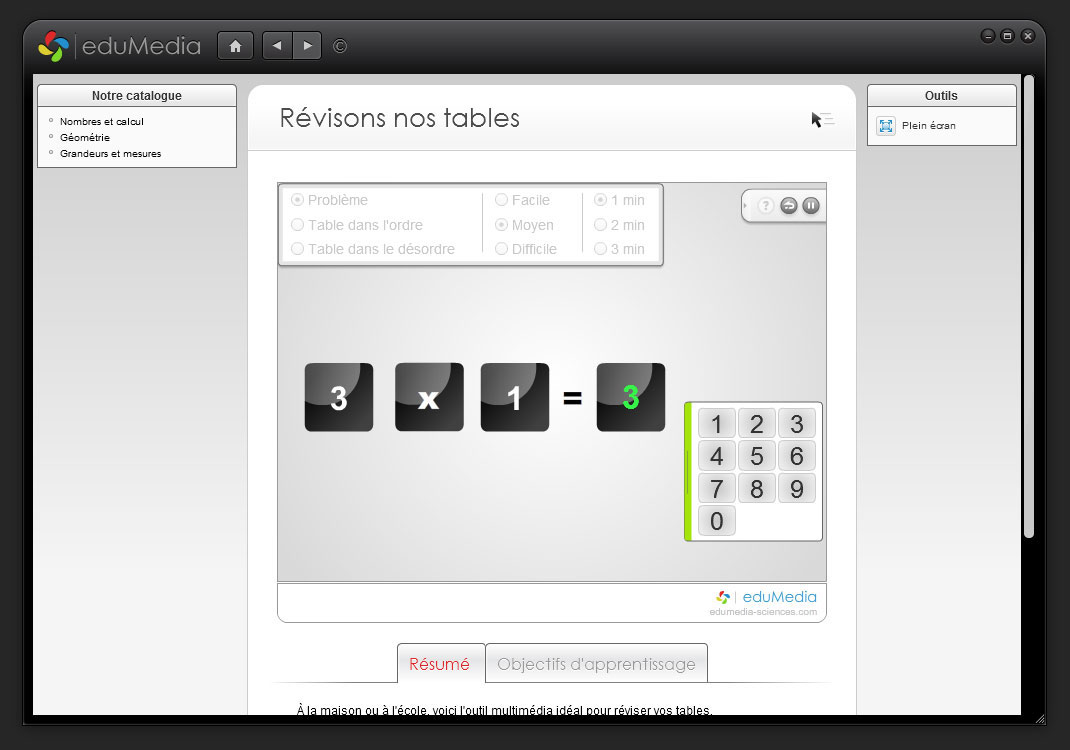Open the Résumé tab
The height and width of the screenshot is (750, 1070).
point(439,664)
